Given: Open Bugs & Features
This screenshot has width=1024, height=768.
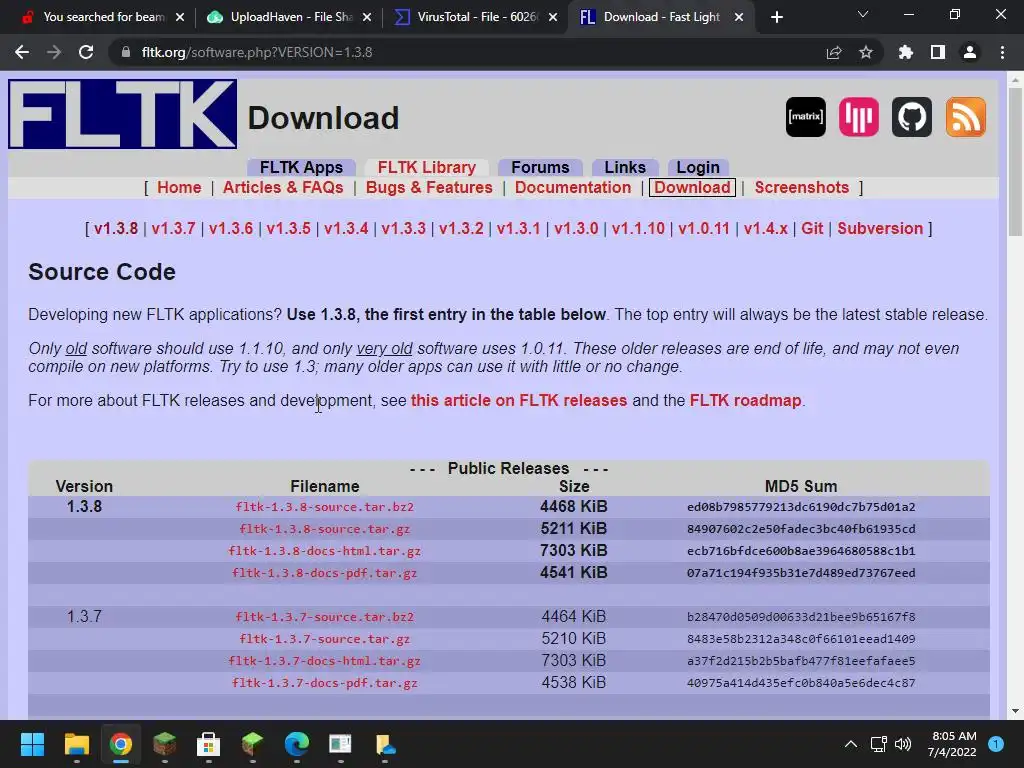Looking at the screenshot, I should pyautogui.click(x=429, y=187).
